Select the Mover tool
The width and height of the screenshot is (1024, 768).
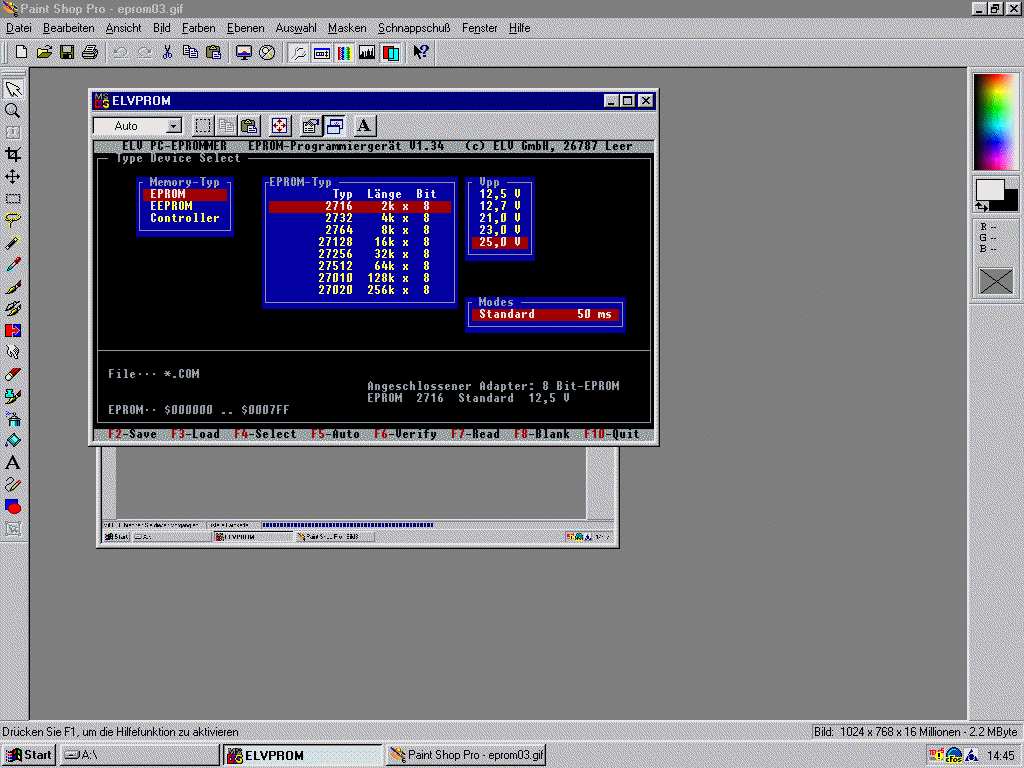[x=13, y=176]
